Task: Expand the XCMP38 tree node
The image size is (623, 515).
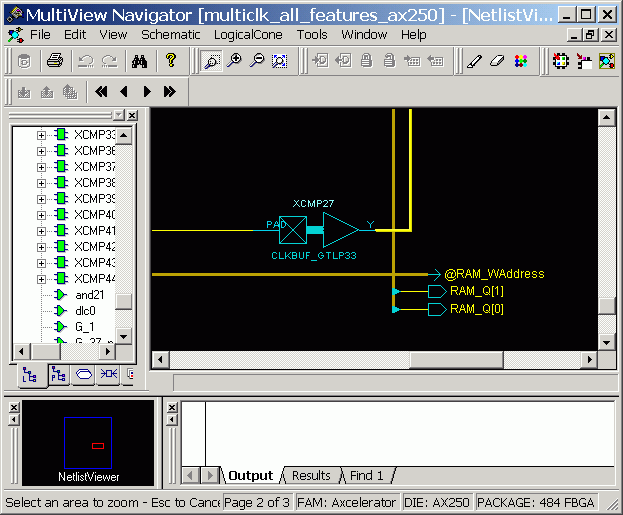Action: 41,183
